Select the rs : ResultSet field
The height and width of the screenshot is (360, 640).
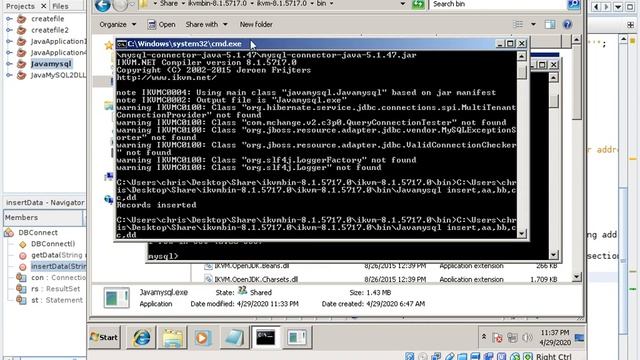click(x=56, y=289)
